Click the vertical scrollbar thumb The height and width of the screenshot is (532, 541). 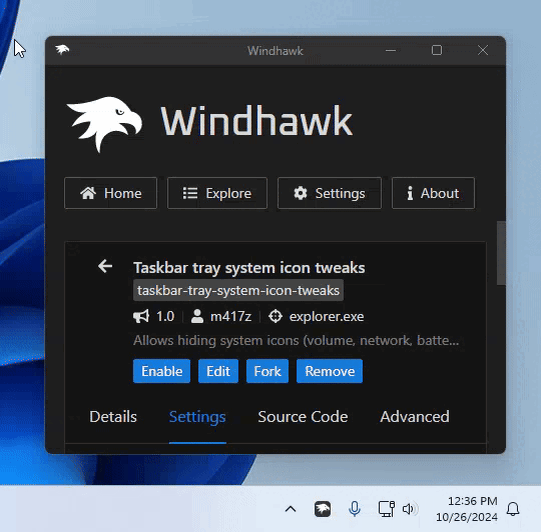(501, 253)
